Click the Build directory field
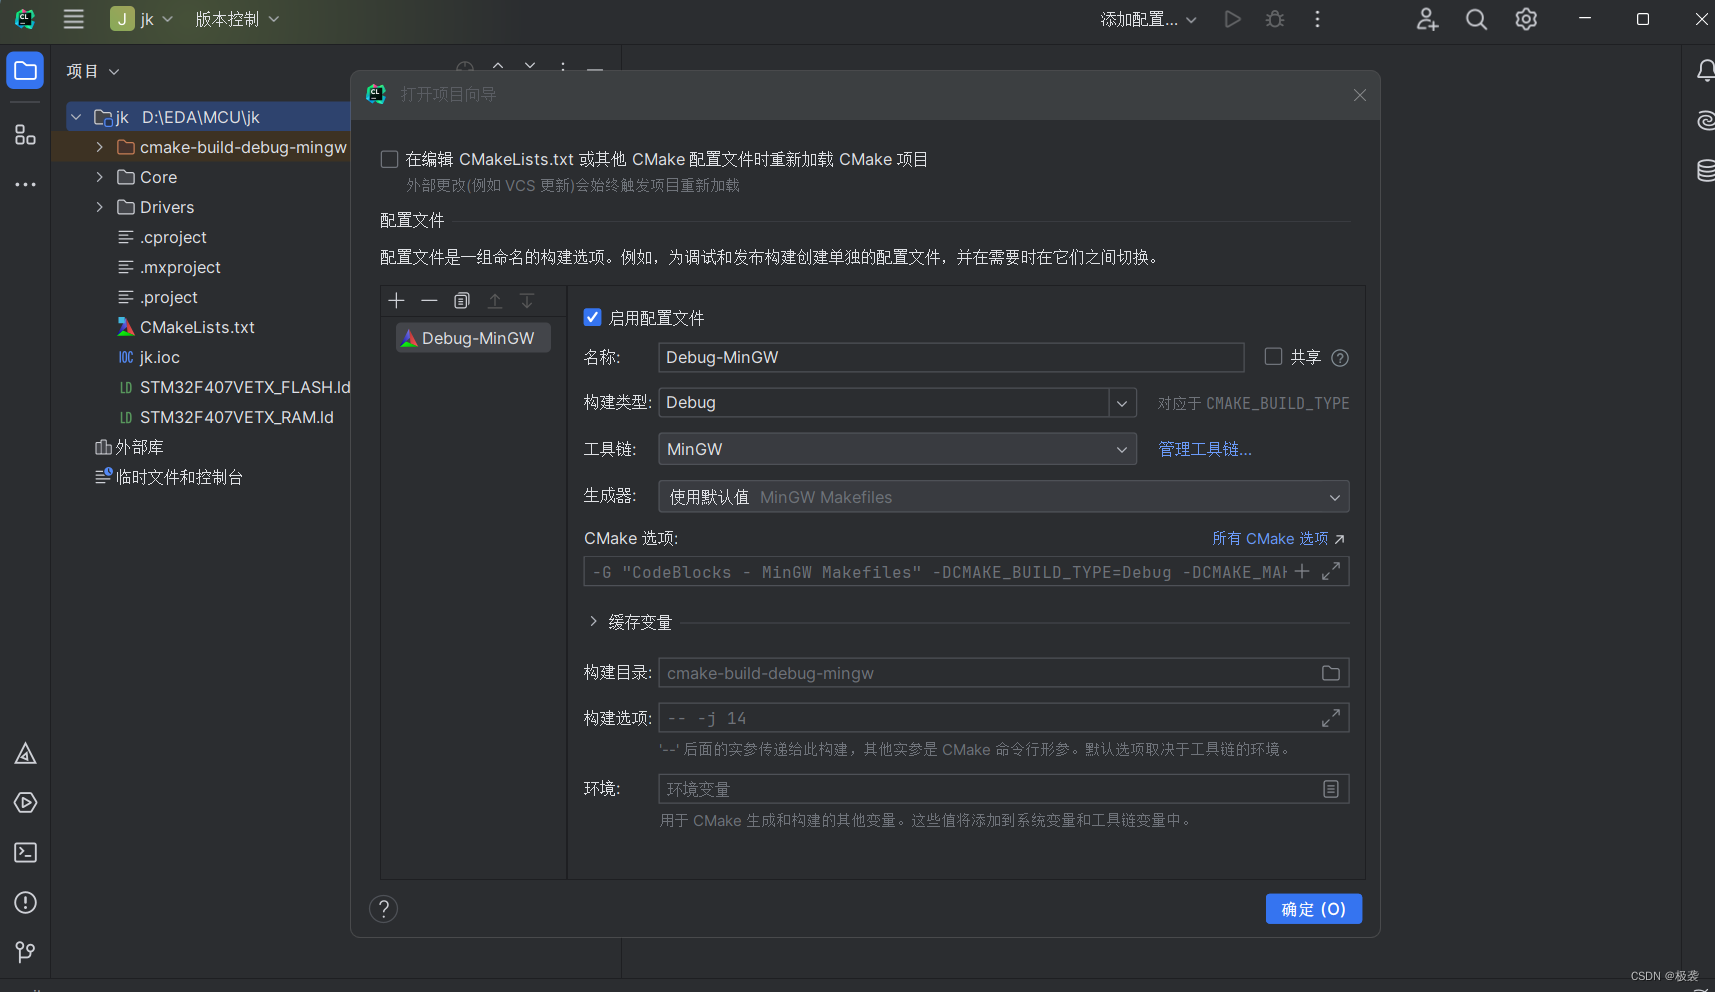 [x=1003, y=673]
